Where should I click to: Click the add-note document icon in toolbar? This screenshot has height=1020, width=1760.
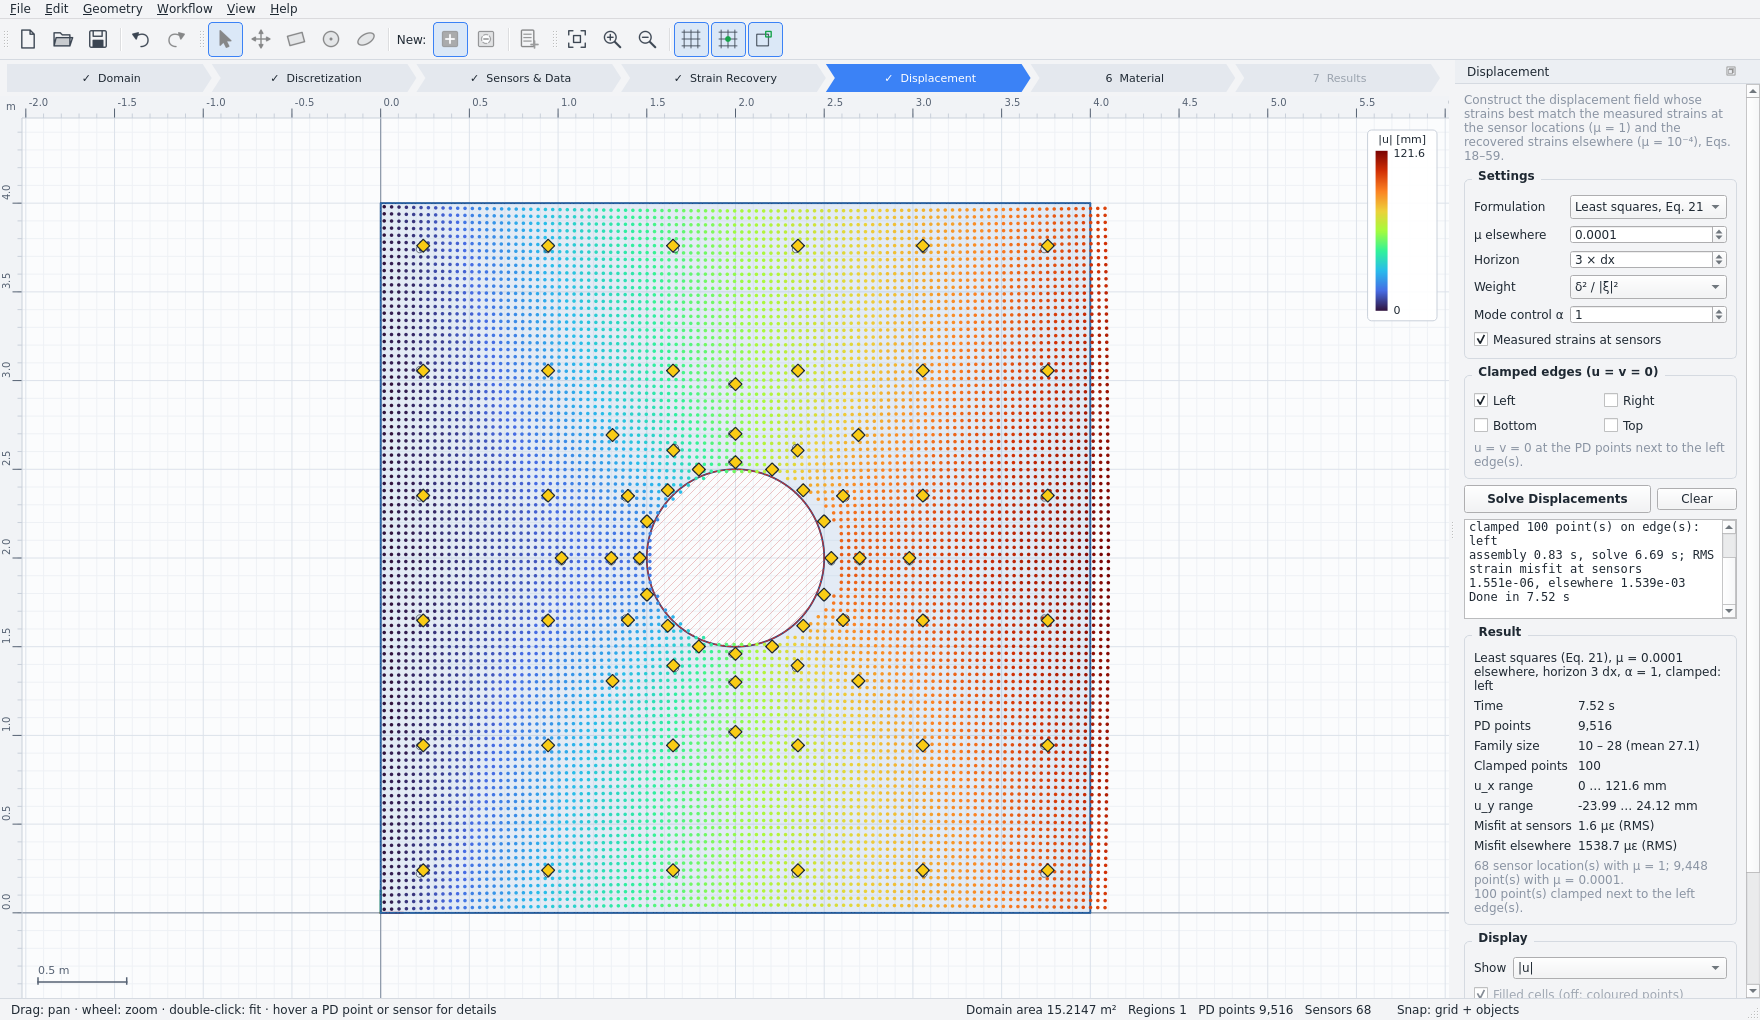pyautogui.click(x=529, y=39)
